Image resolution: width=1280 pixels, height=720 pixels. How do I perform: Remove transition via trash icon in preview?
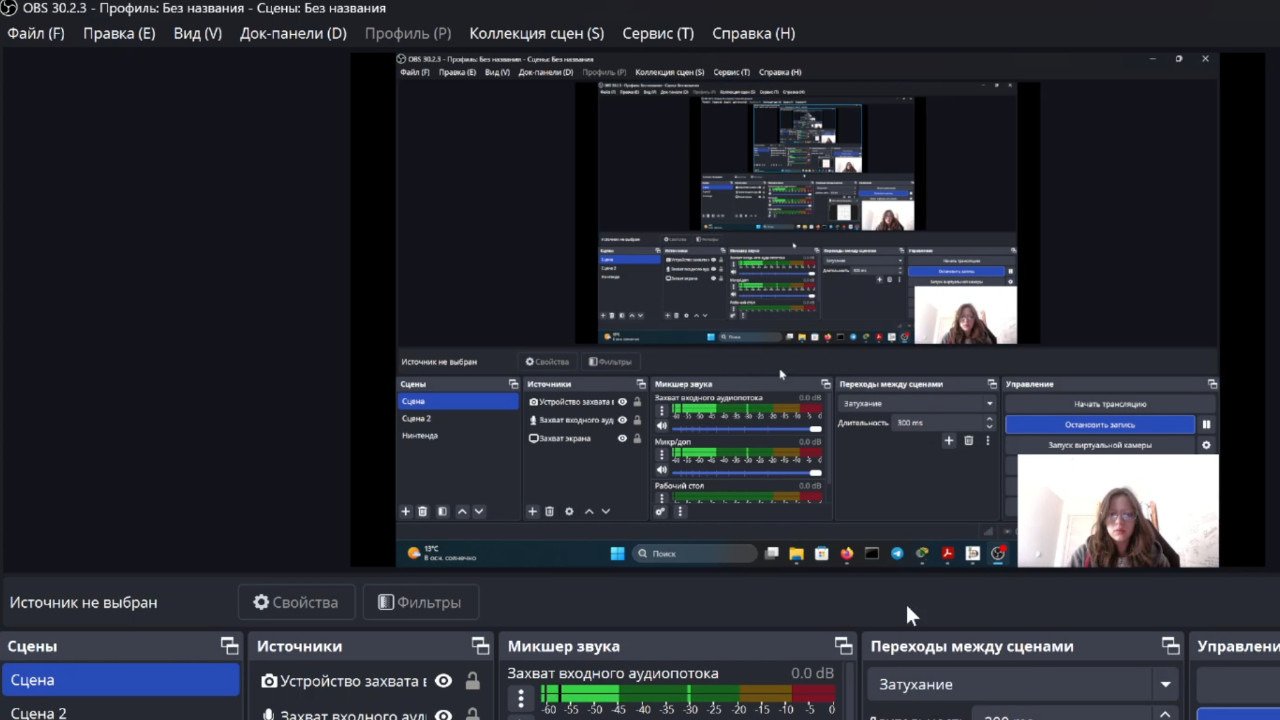968,440
